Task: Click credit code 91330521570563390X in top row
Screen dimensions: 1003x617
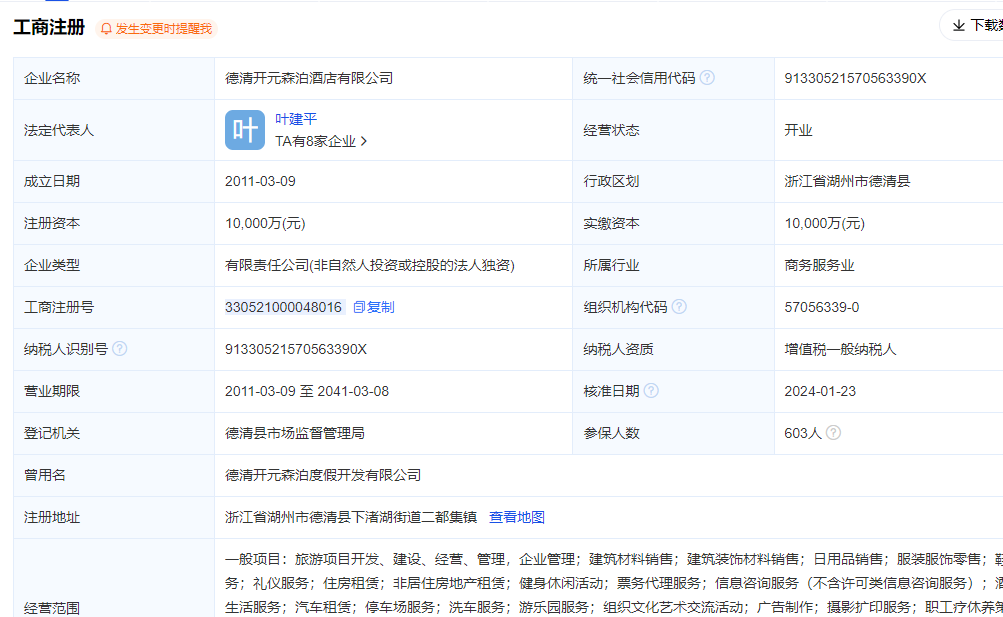Action: pyautogui.click(x=855, y=78)
